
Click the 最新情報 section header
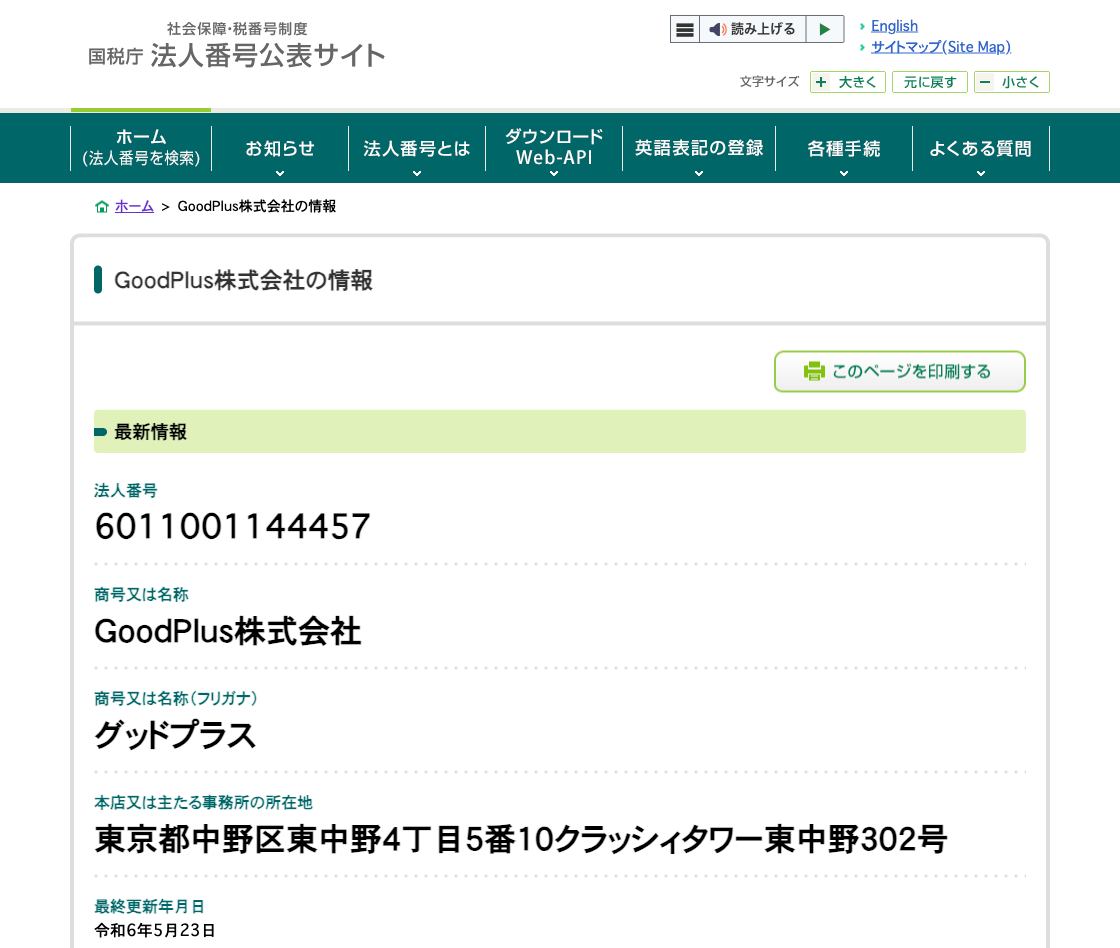pyautogui.click(x=560, y=431)
